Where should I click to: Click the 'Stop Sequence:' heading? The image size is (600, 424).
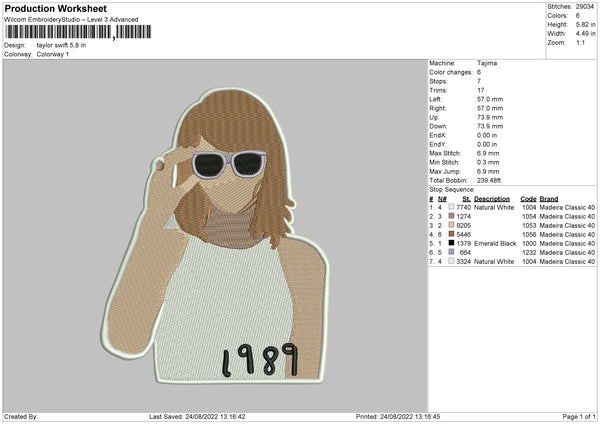point(452,189)
